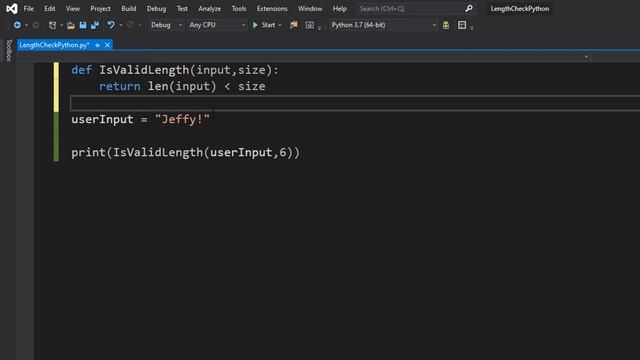The width and height of the screenshot is (640, 360).
Task: Open the Edit menu
Action: (x=50, y=9)
